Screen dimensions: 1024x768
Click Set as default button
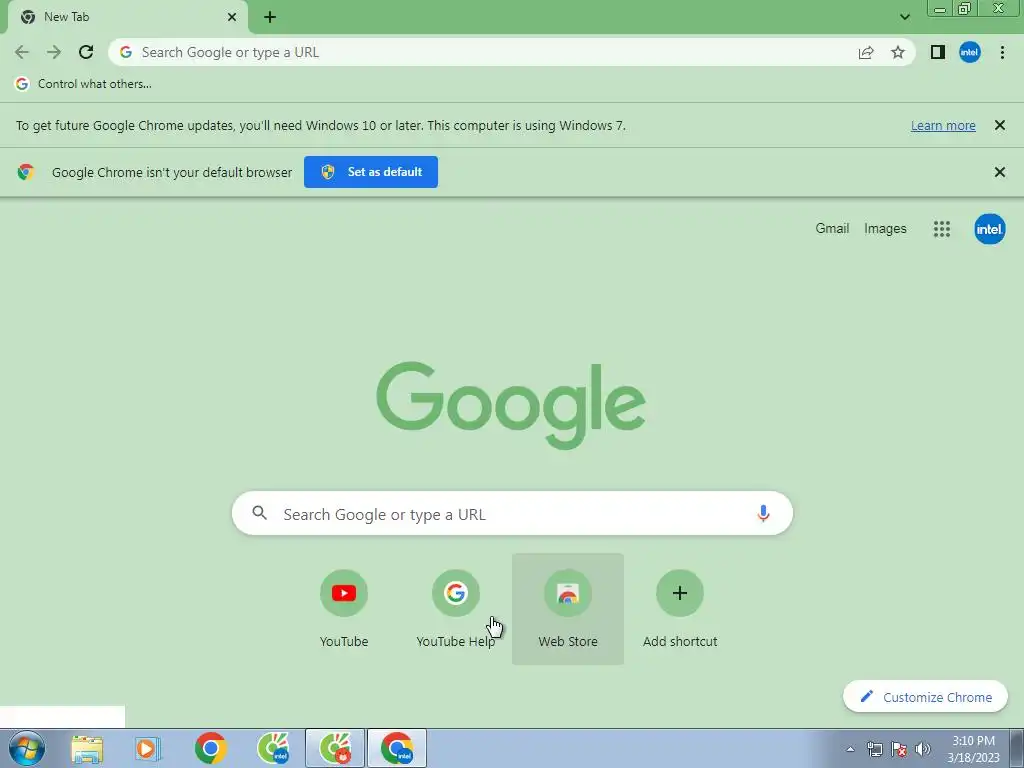coord(371,172)
